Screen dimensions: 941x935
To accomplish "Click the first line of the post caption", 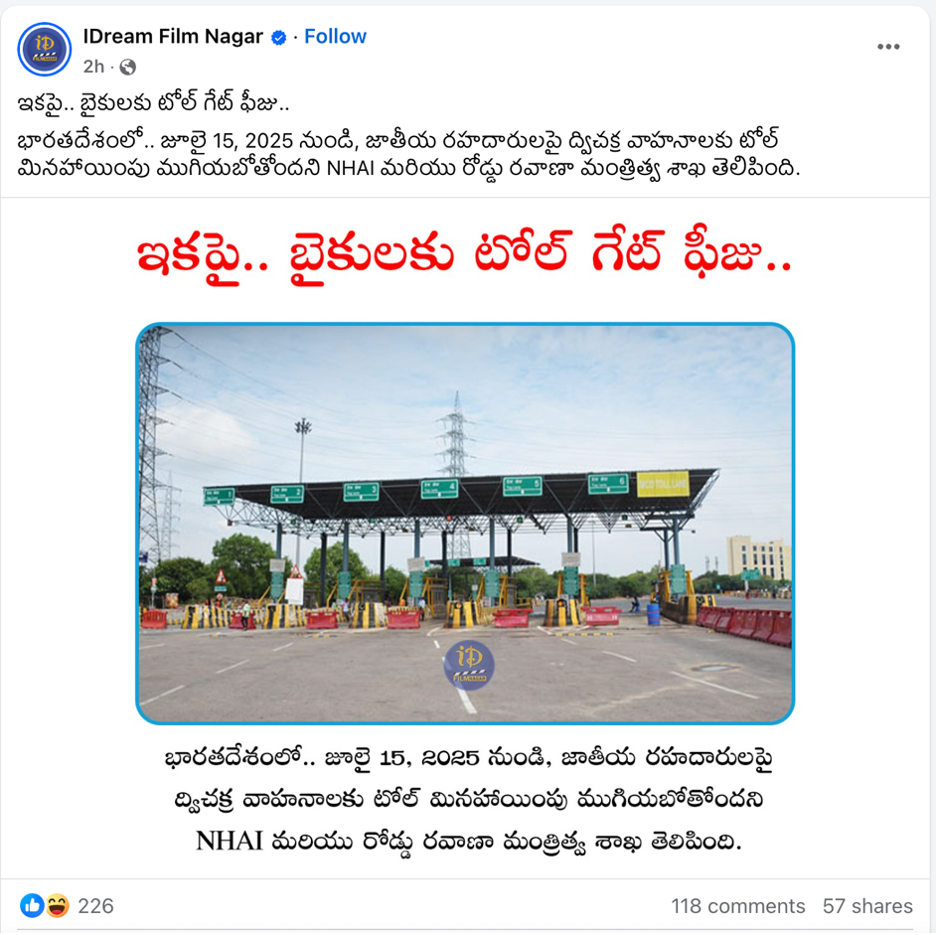I will pos(154,104).
